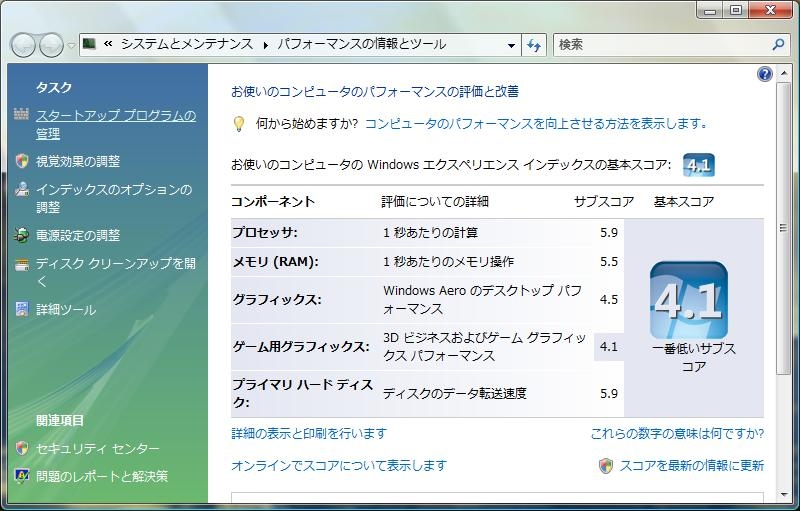Click the disk cleanup icon in sidebar
Screen dimensions: 800x511
coord(21,264)
